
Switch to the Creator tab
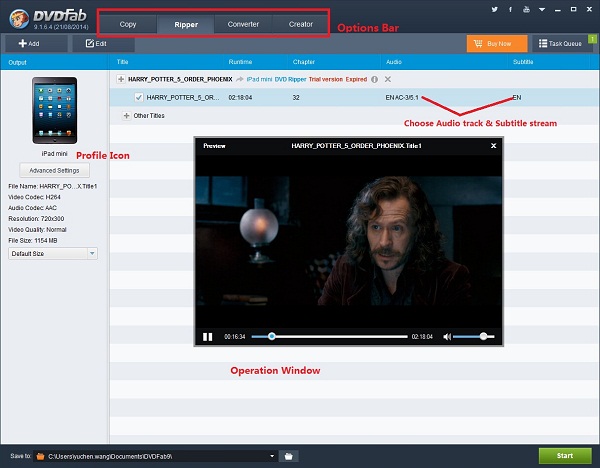click(x=301, y=24)
